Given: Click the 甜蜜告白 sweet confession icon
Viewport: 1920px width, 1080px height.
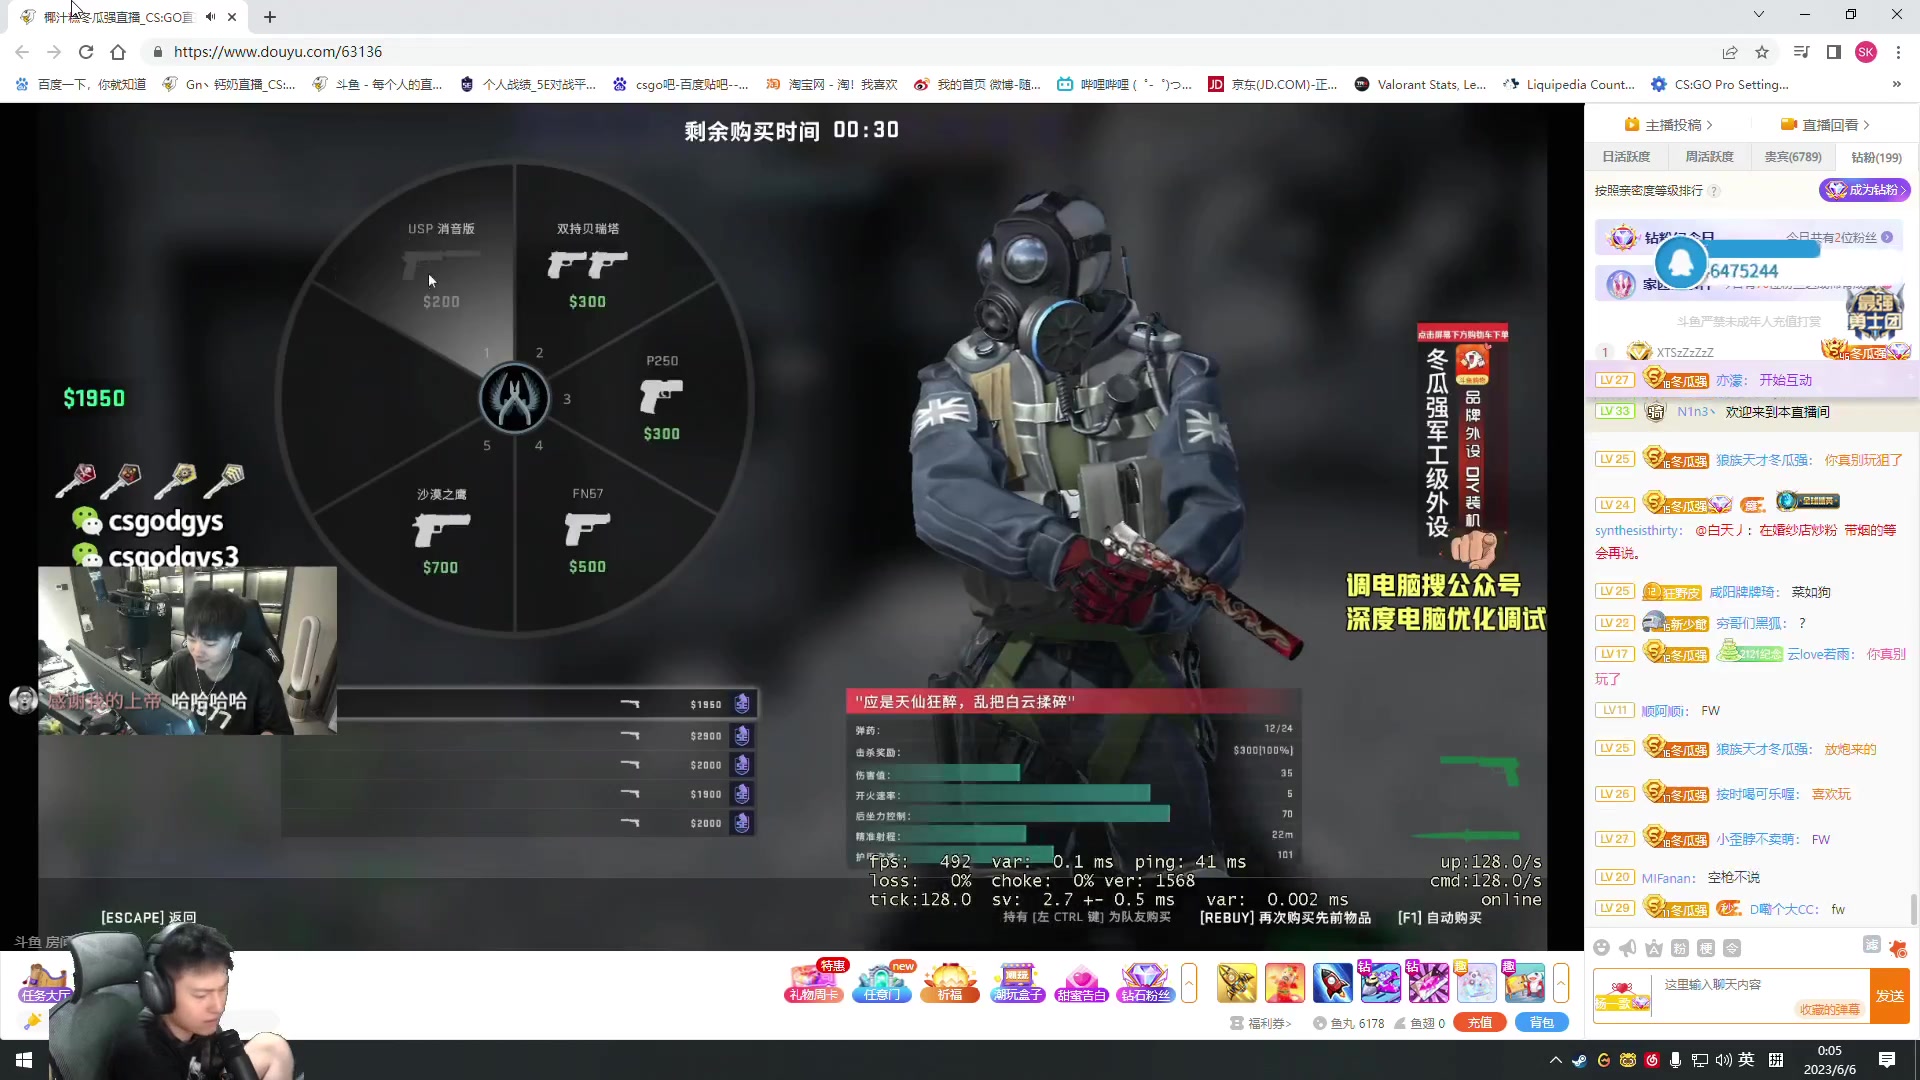Looking at the screenshot, I should (x=1081, y=981).
